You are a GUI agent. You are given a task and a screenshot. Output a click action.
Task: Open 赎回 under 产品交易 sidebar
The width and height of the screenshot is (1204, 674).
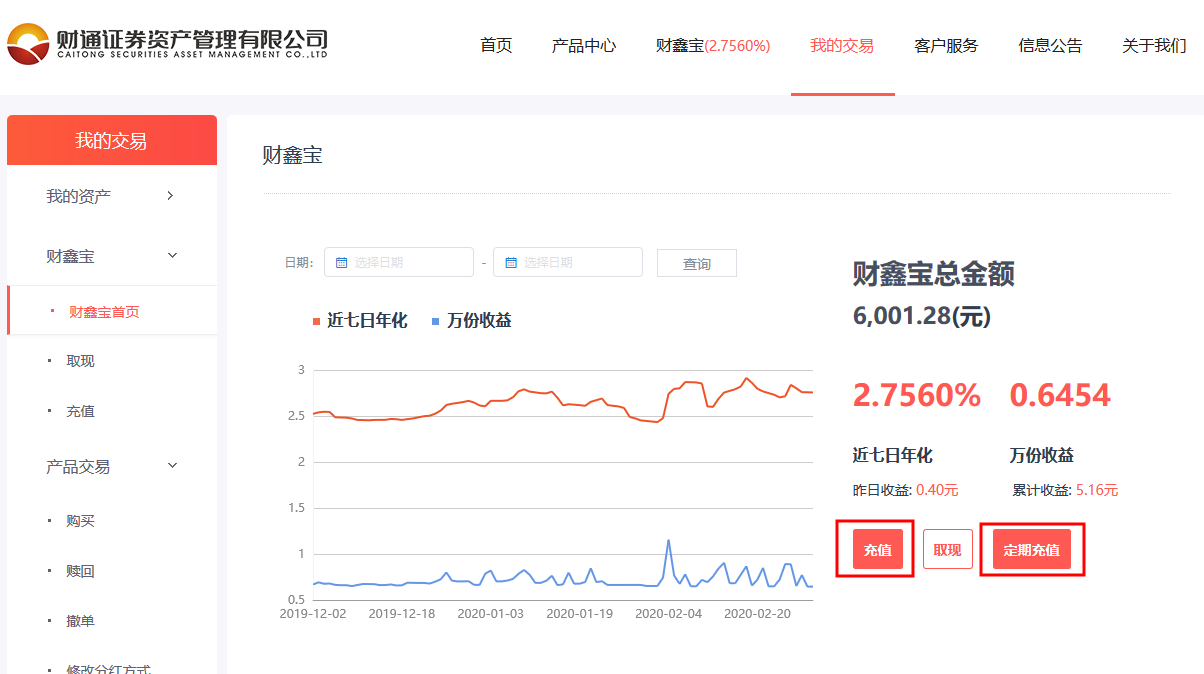(x=81, y=571)
